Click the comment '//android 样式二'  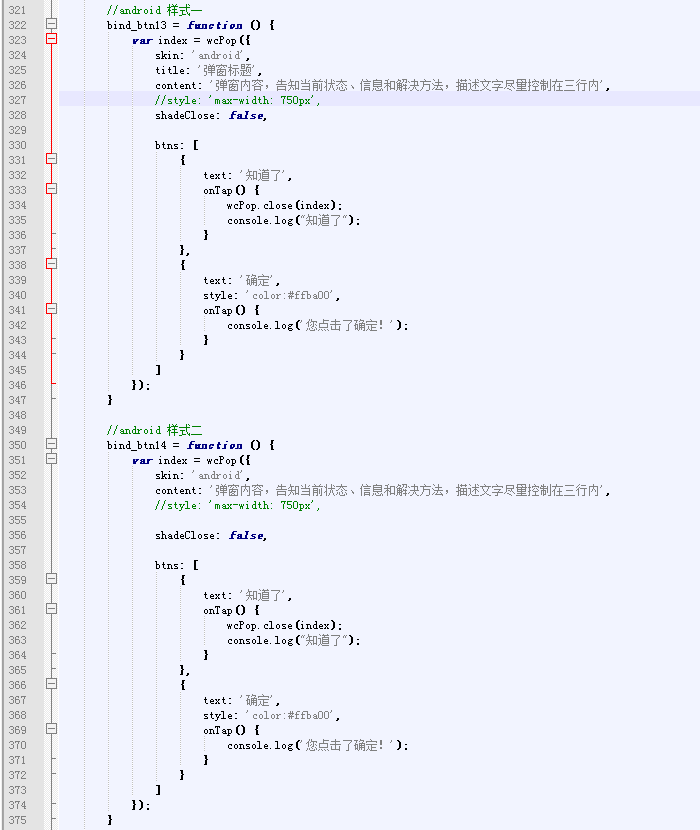(x=154, y=430)
